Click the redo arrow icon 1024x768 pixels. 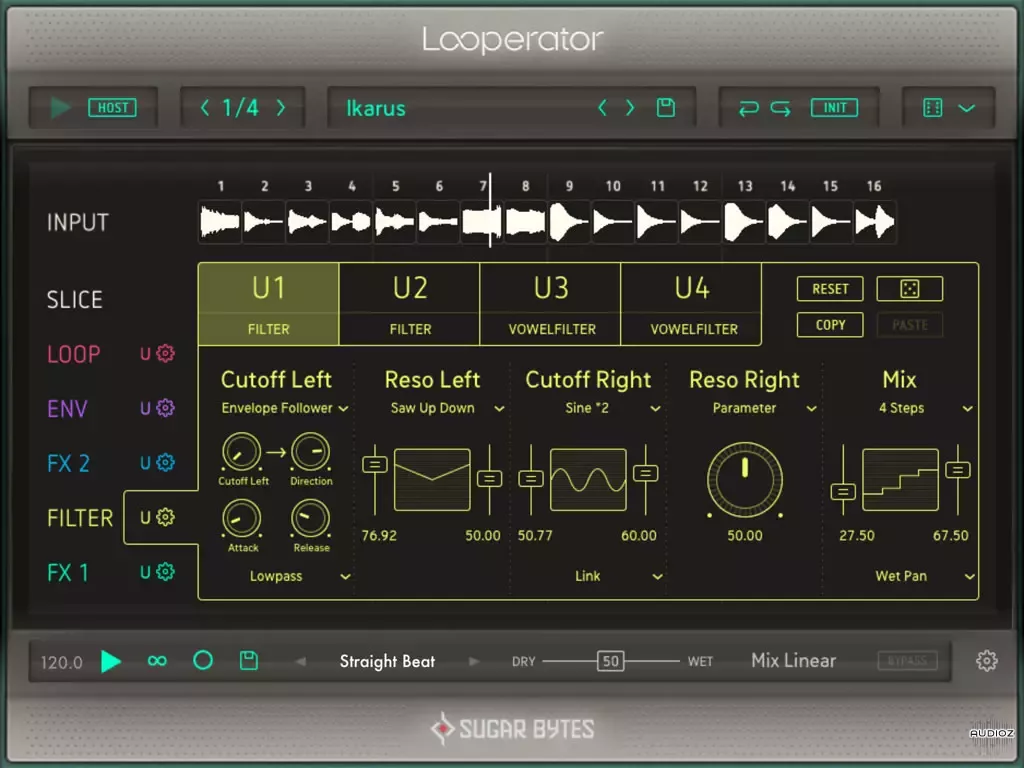pos(780,108)
